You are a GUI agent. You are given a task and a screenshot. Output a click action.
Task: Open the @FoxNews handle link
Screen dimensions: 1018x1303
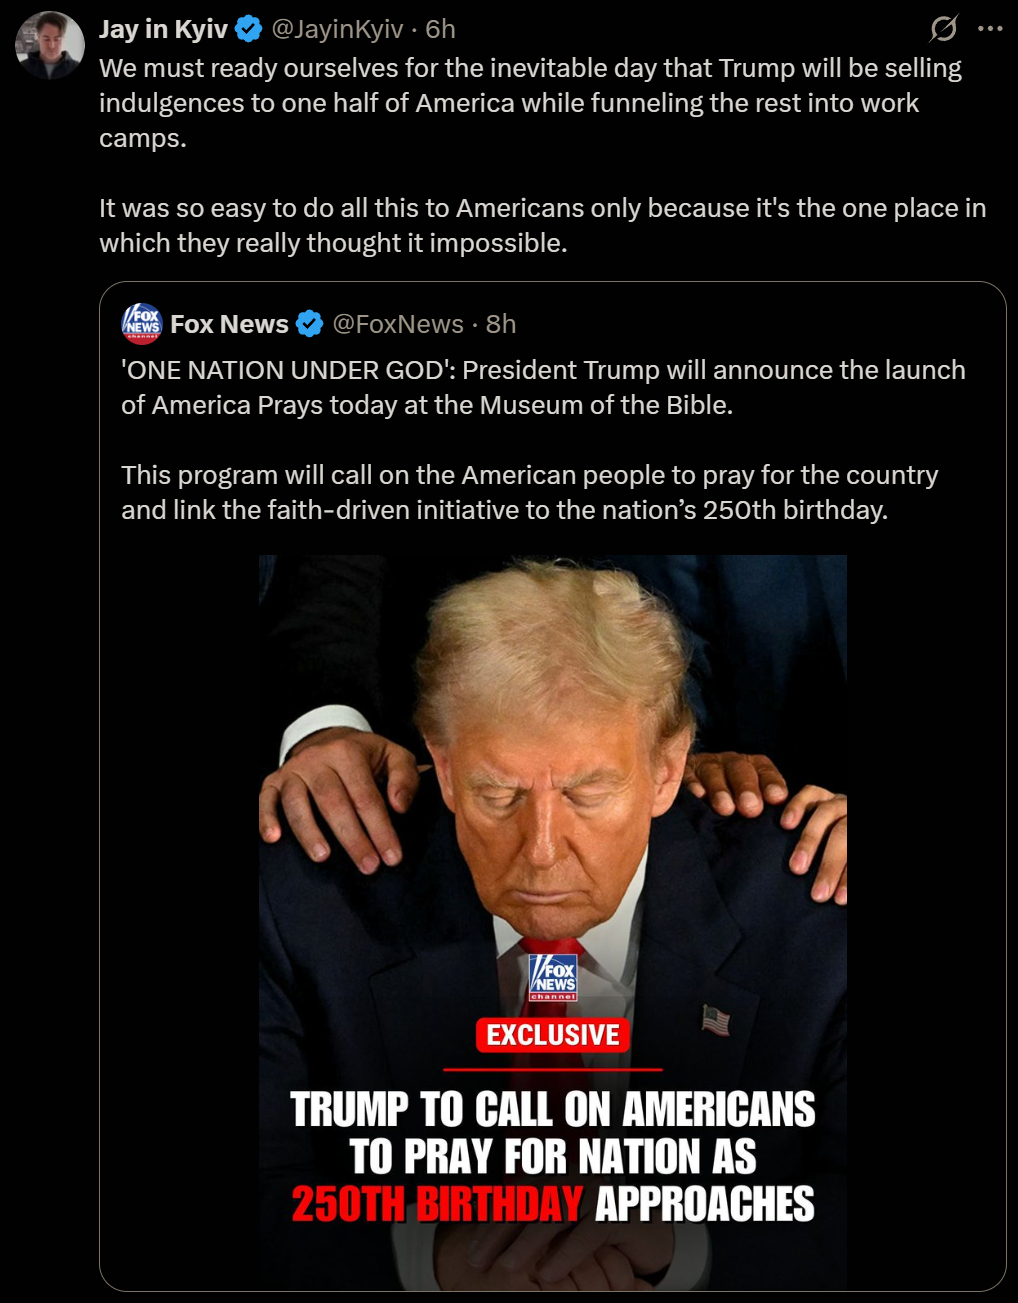398,324
